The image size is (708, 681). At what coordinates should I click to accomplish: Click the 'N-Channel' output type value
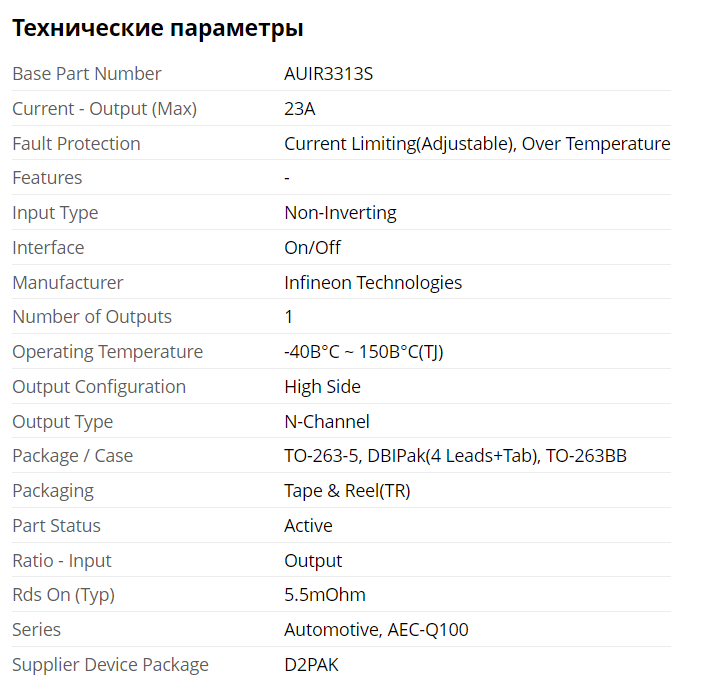coord(327,422)
